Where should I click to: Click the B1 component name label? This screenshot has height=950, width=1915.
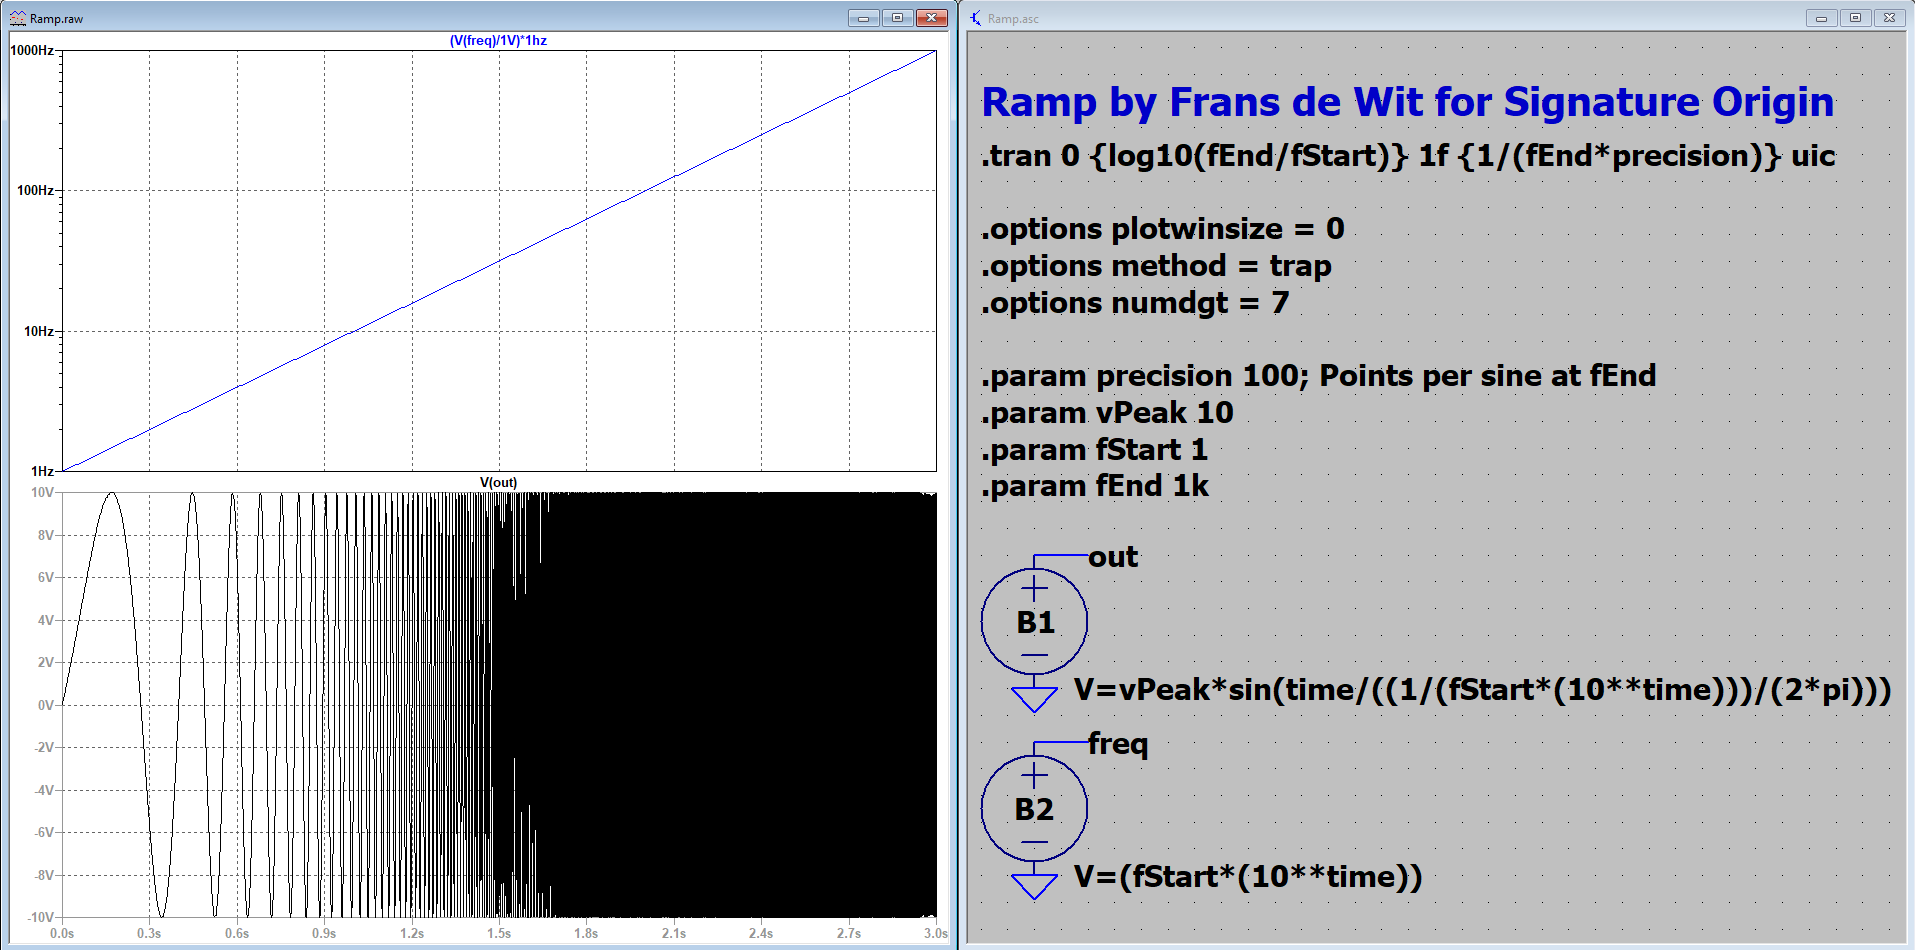[1035, 623]
